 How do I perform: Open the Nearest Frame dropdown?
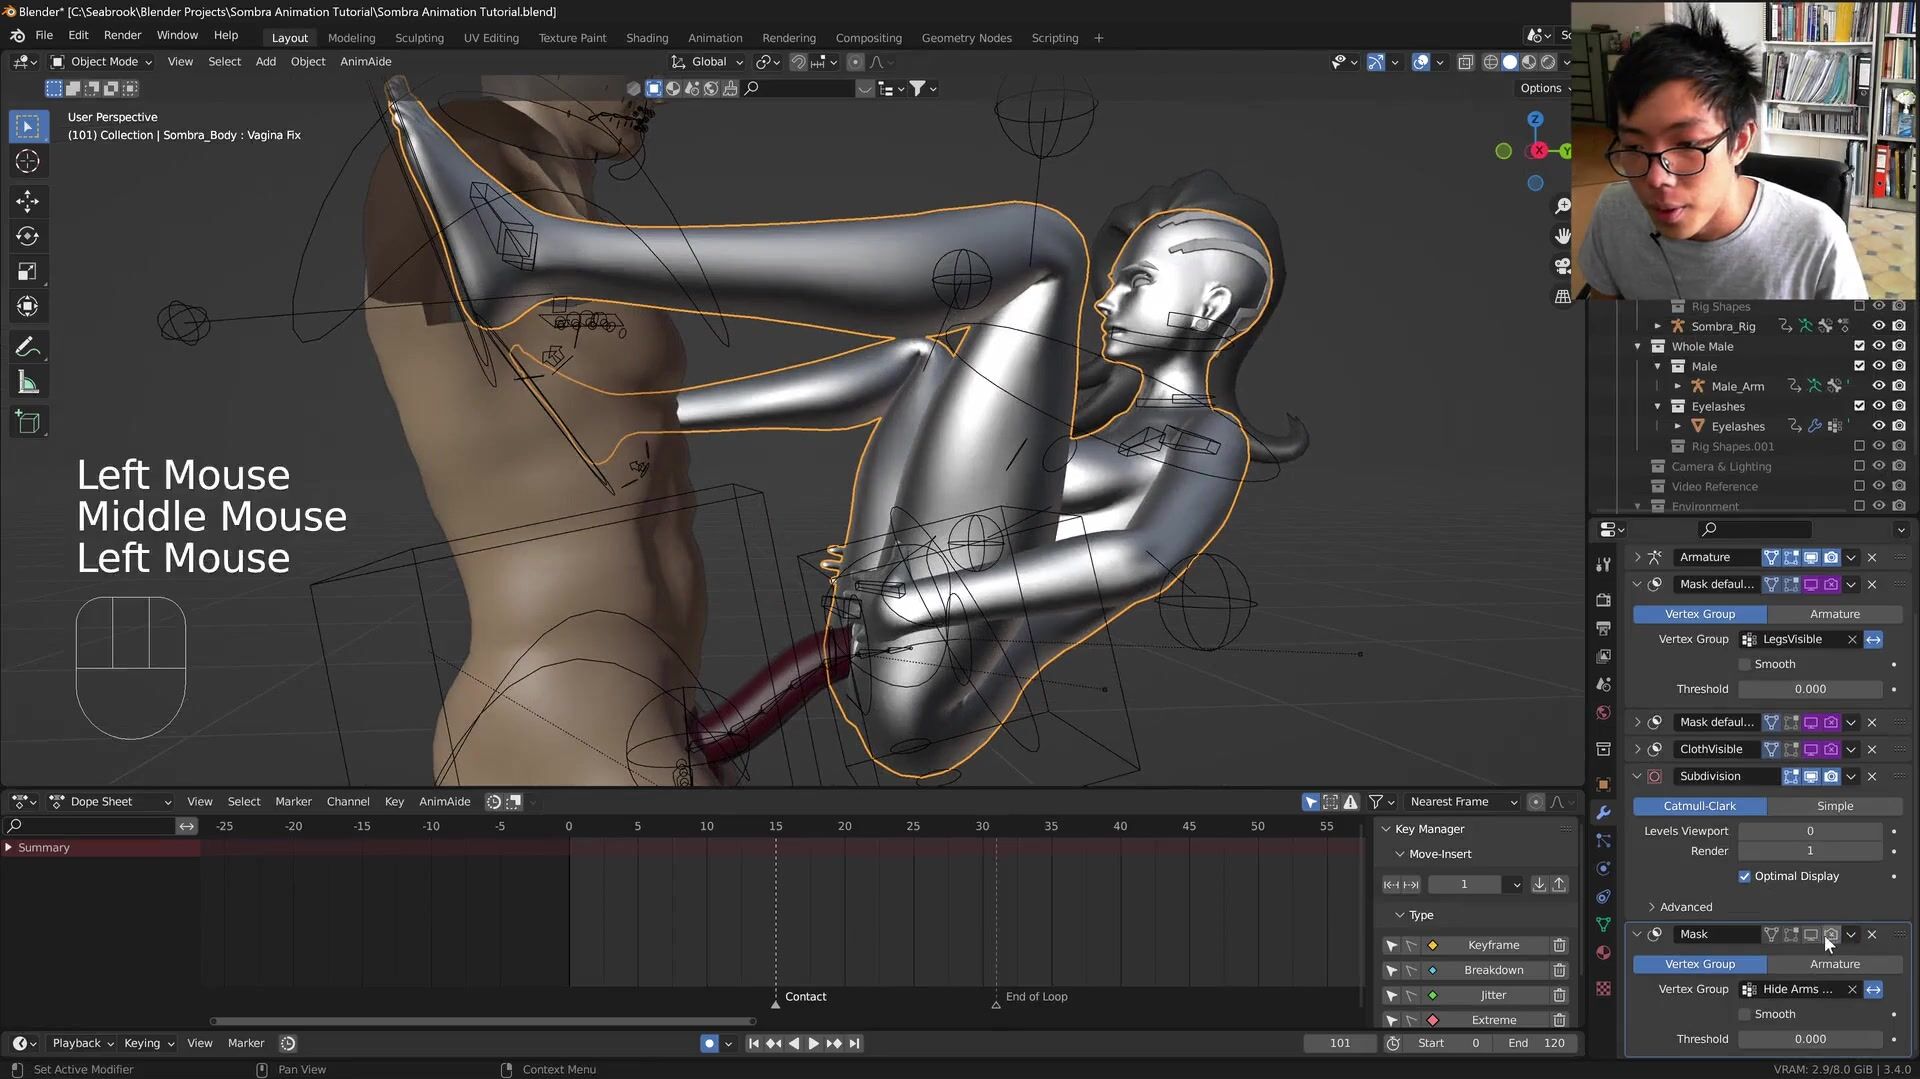1462,801
